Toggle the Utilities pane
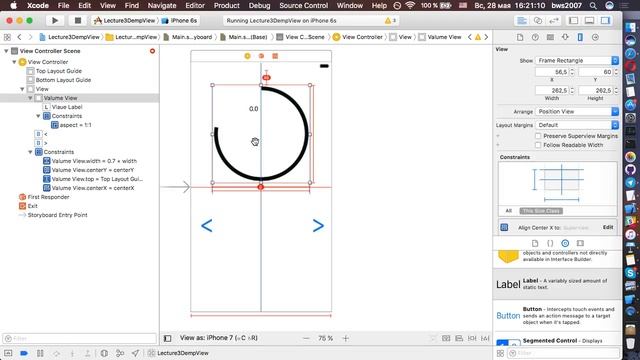 tap(605, 20)
